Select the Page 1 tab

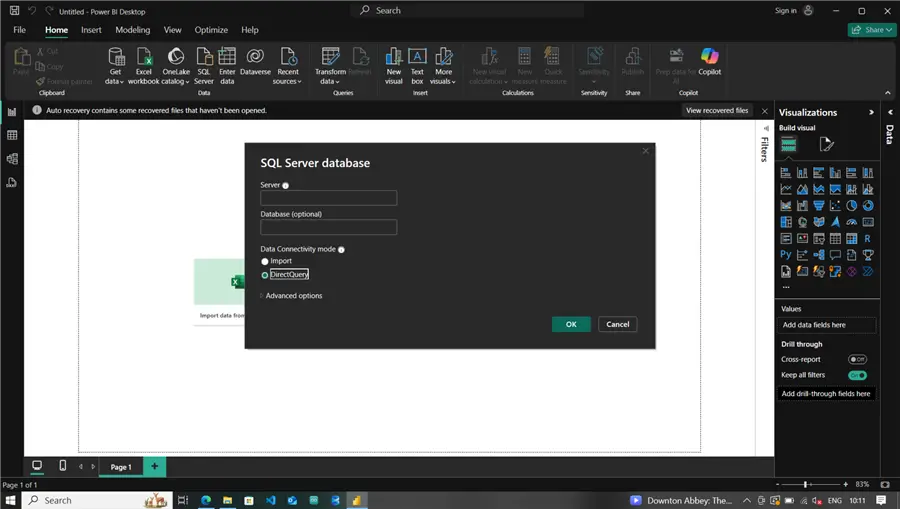point(121,467)
